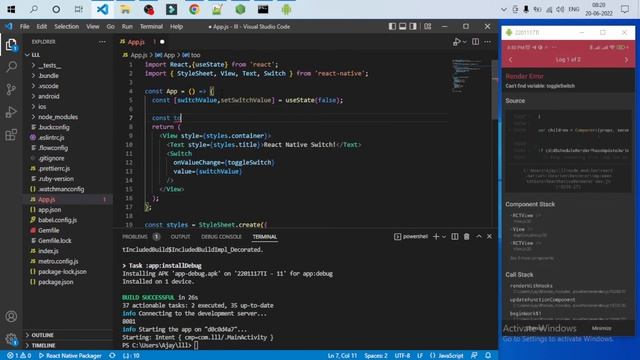Open Google Chrome from taskbar

(194, 9)
